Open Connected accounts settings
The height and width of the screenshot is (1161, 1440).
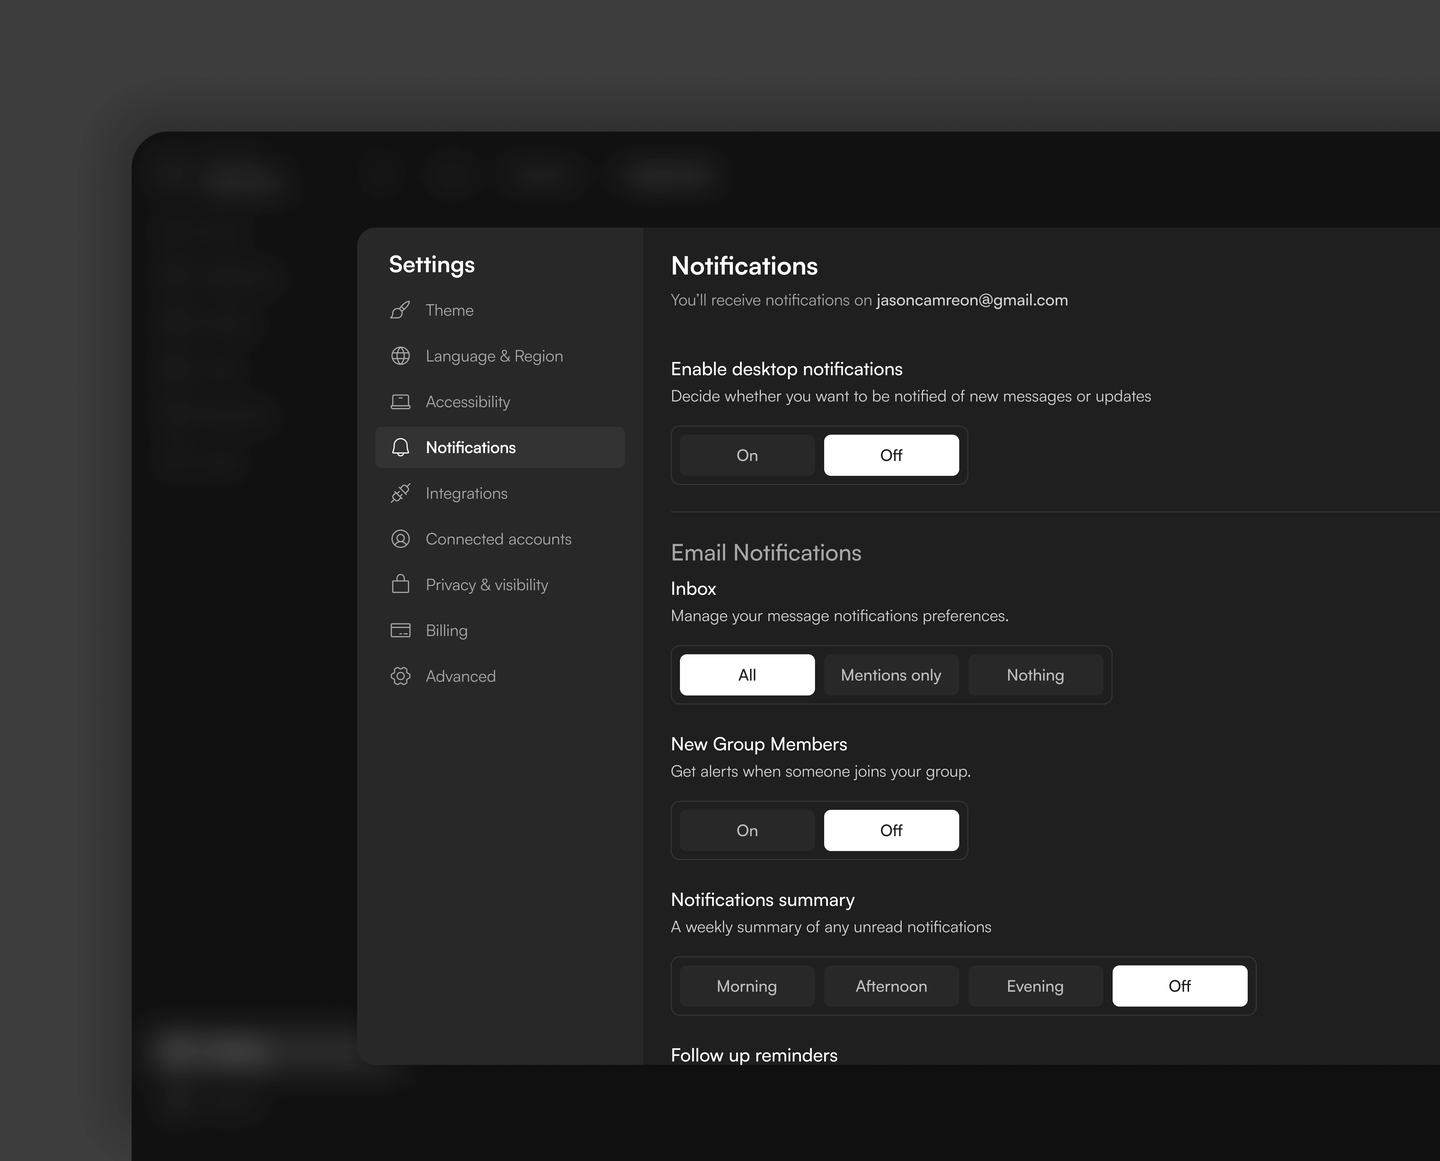click(500, 539)
